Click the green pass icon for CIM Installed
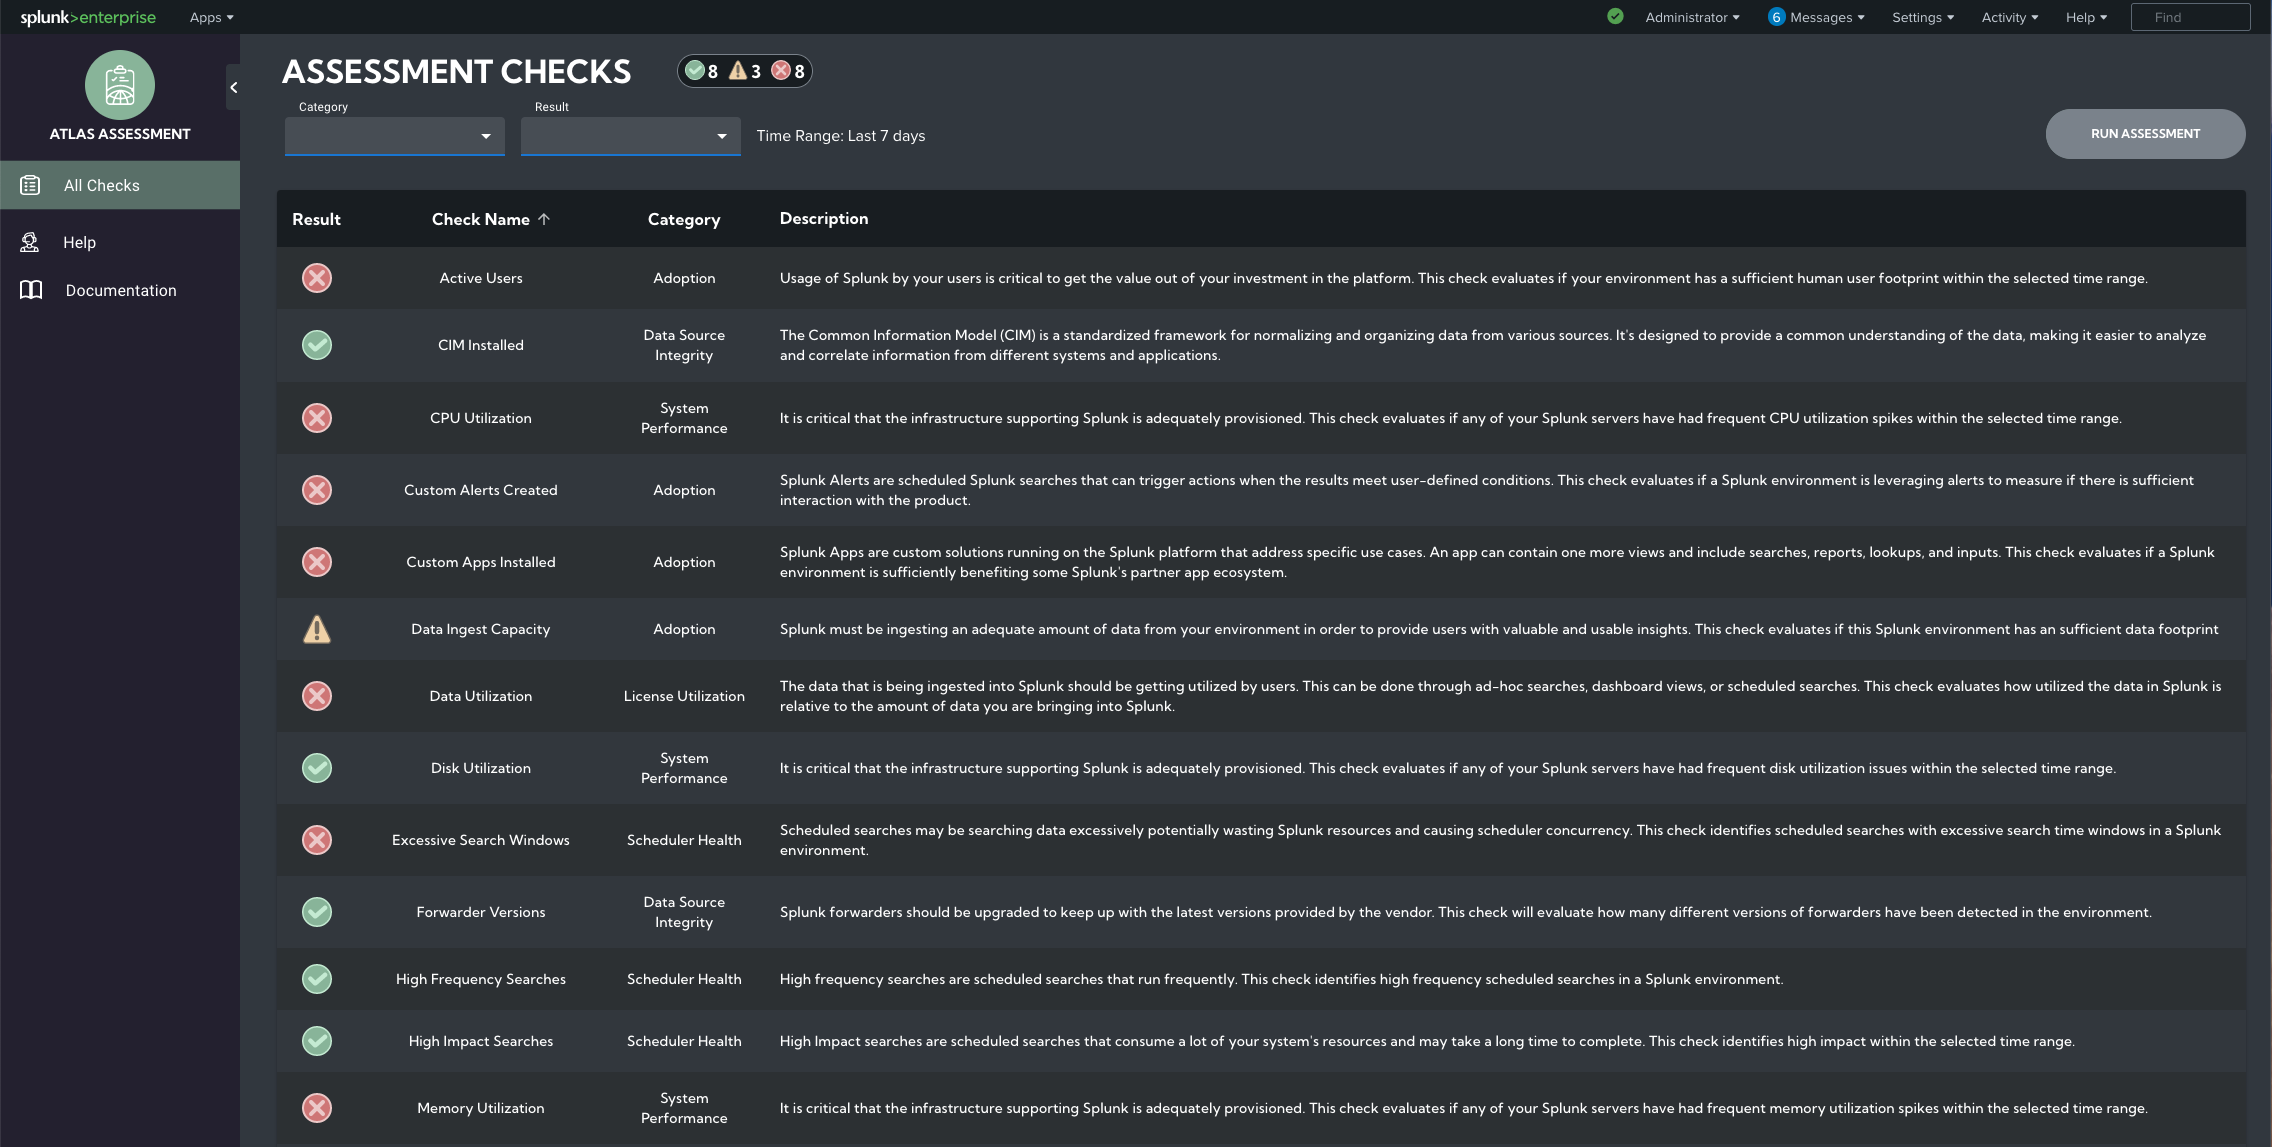Image resolution: width=2272 pixels, height=1147 pixels. (x=317, y=345)
